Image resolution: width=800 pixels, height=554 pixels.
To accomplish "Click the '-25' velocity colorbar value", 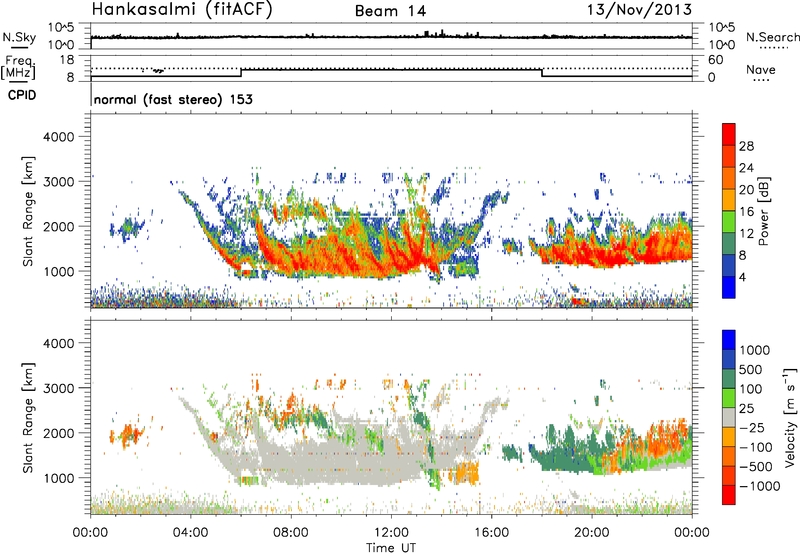I will (x=752, y=427).
